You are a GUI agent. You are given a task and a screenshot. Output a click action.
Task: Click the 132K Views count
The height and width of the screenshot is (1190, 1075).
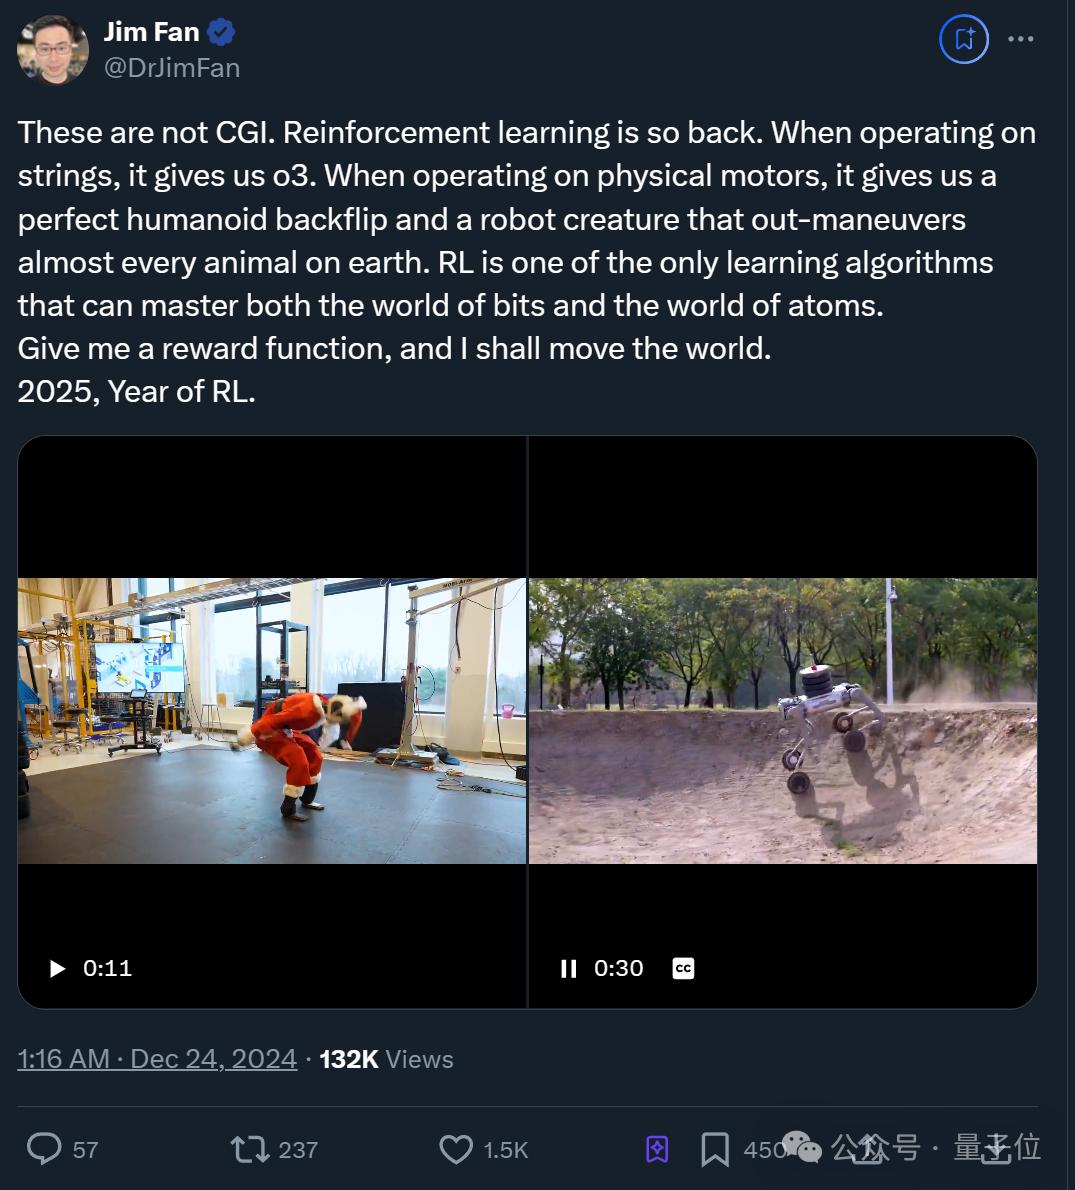tap(386, 1059)
